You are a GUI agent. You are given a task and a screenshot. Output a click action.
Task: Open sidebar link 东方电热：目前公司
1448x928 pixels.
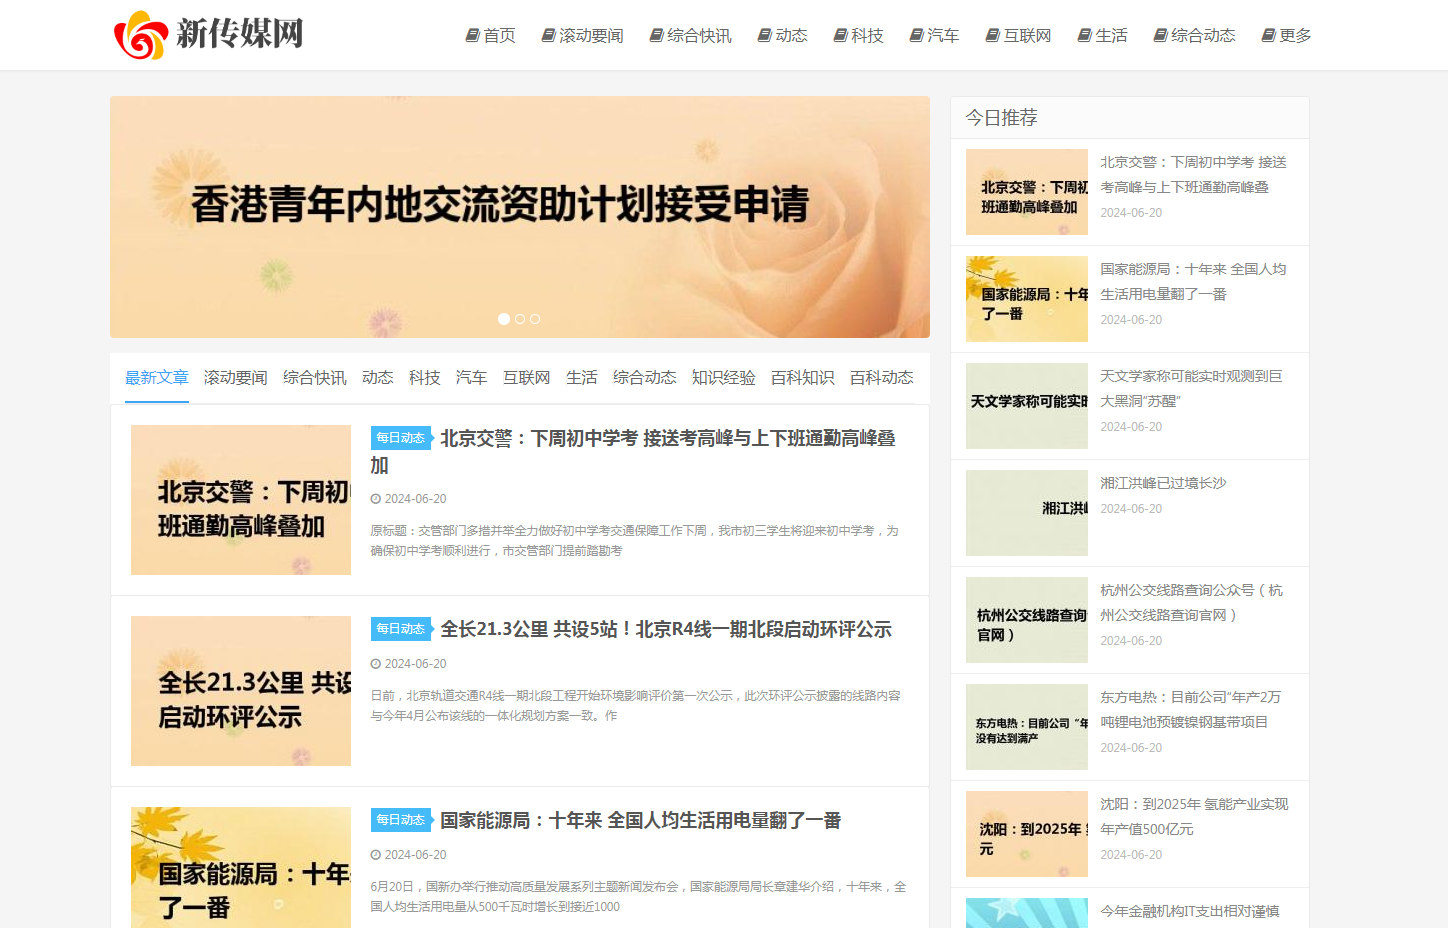[x=1191, y=709]
